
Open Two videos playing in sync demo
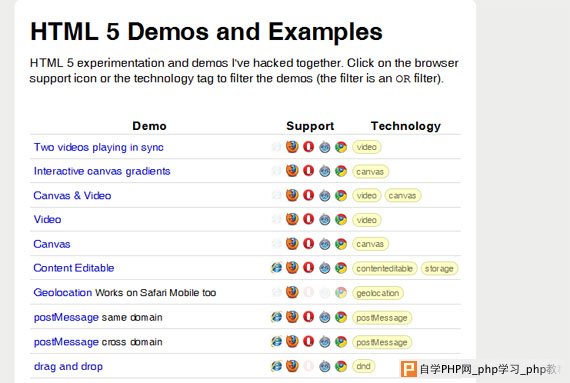click(99, 147)
